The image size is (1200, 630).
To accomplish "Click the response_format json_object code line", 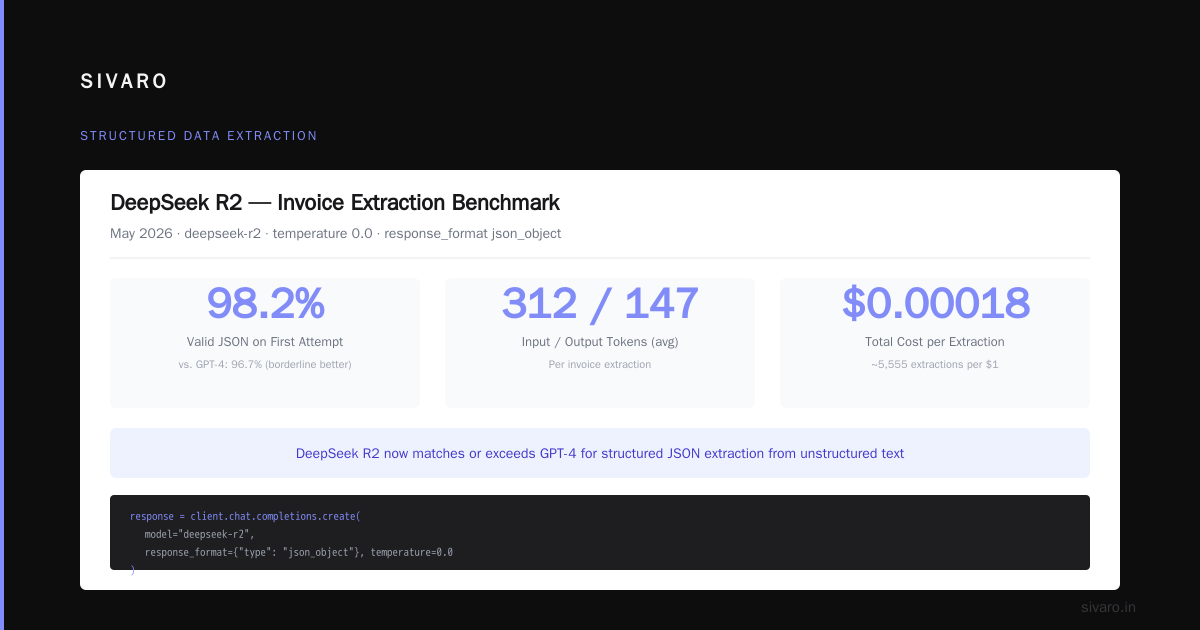I will coord(299,552).
